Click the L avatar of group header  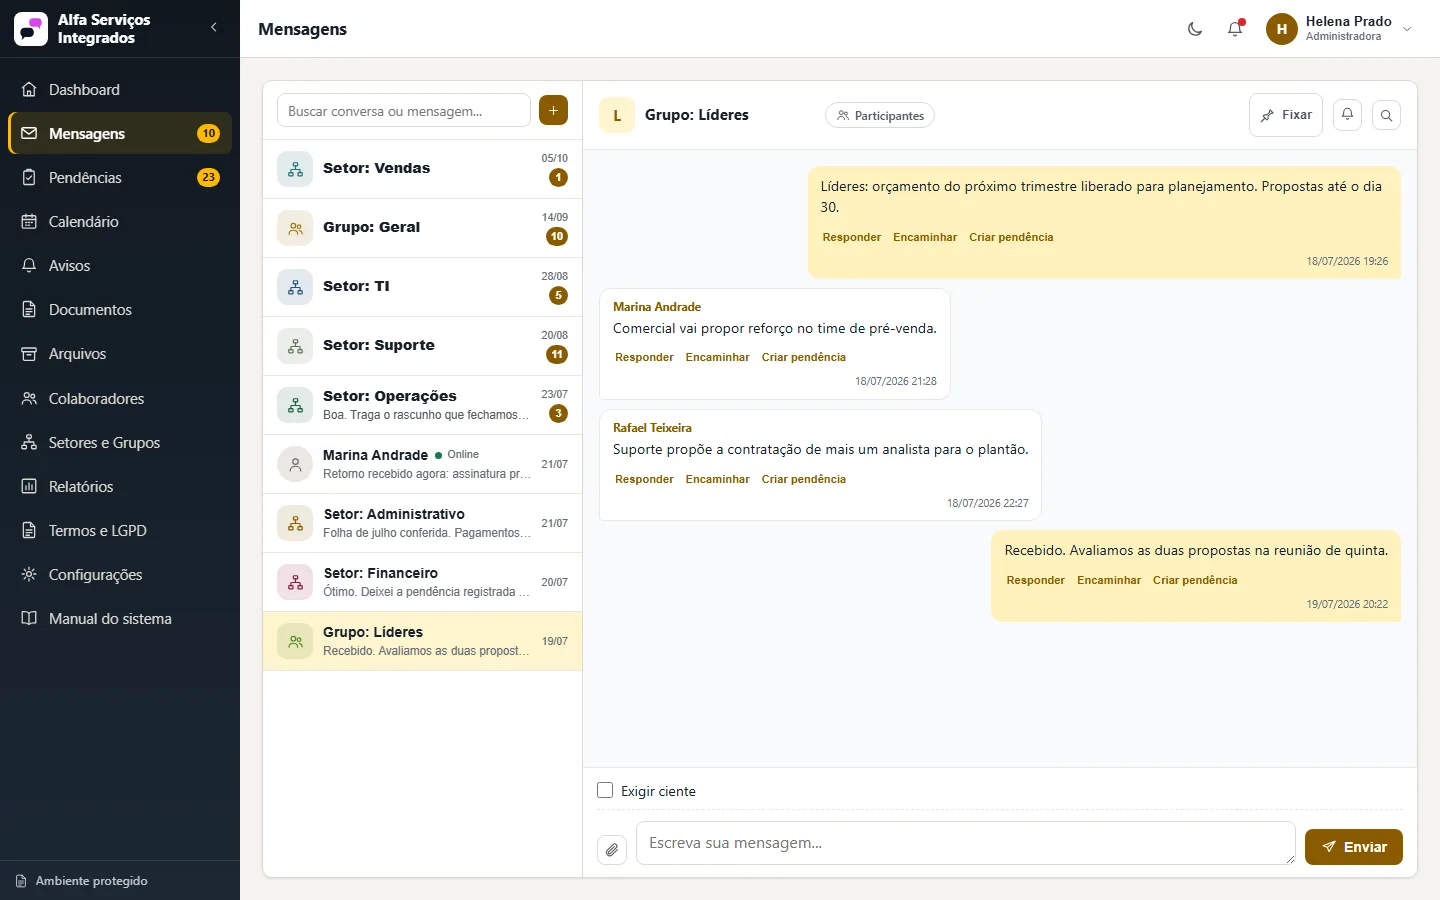617,115
